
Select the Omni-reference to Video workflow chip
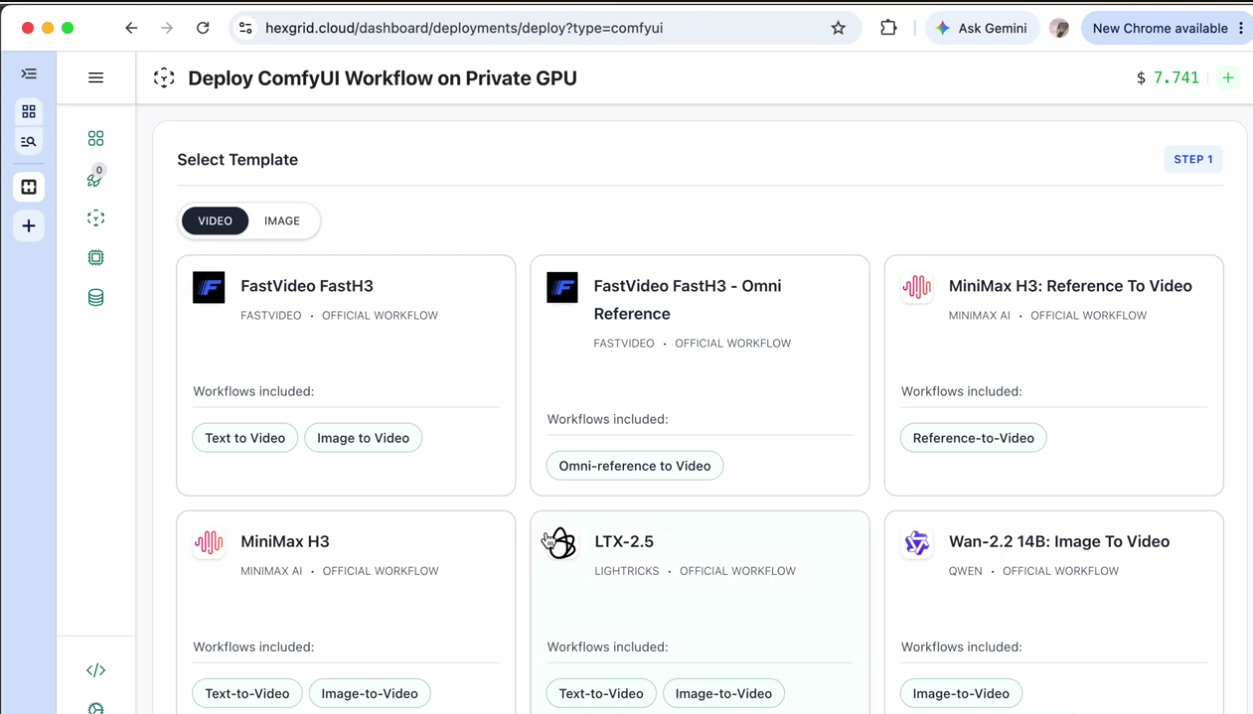635,466
